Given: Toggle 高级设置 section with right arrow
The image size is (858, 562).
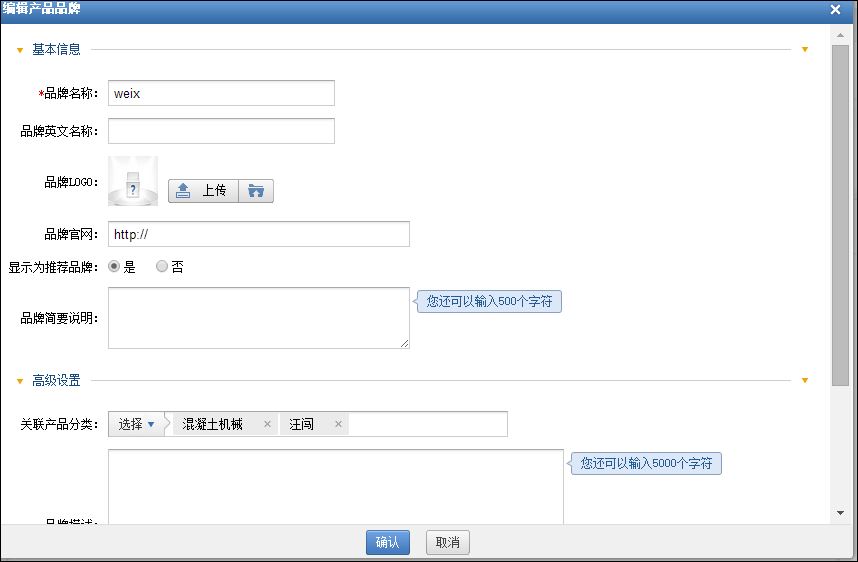Looking at the screenshot, I should tap(805, 380).
